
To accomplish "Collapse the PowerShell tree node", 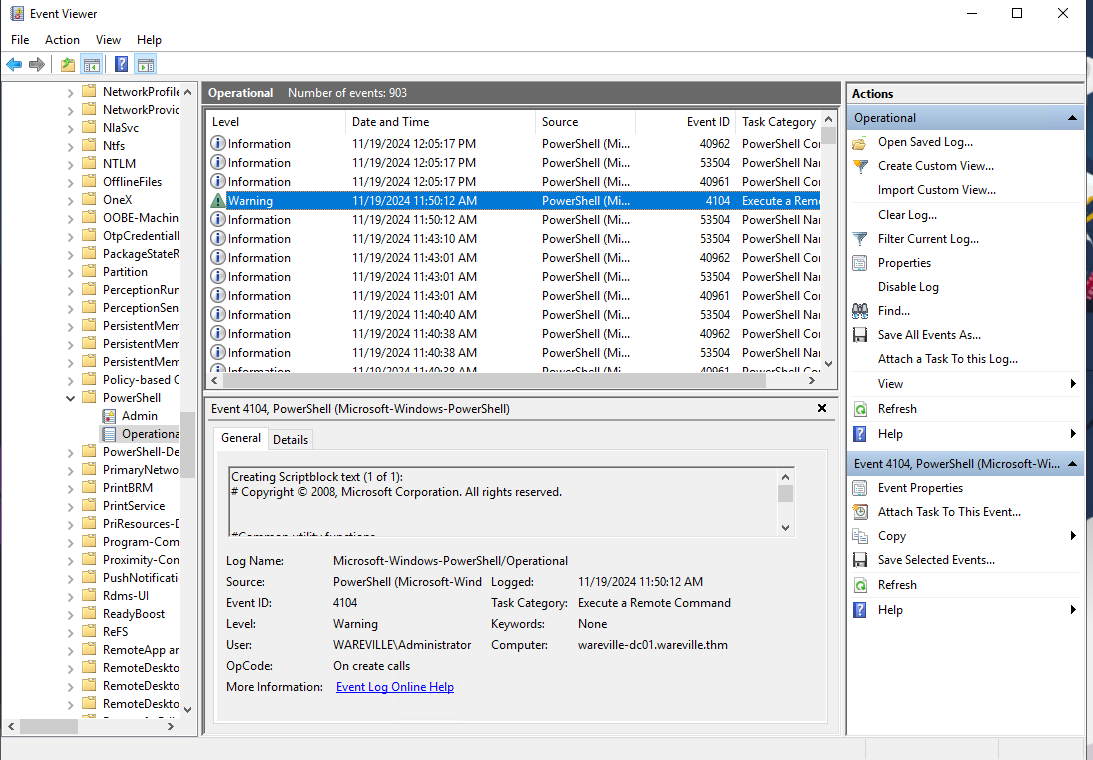I will pos(69,397).
